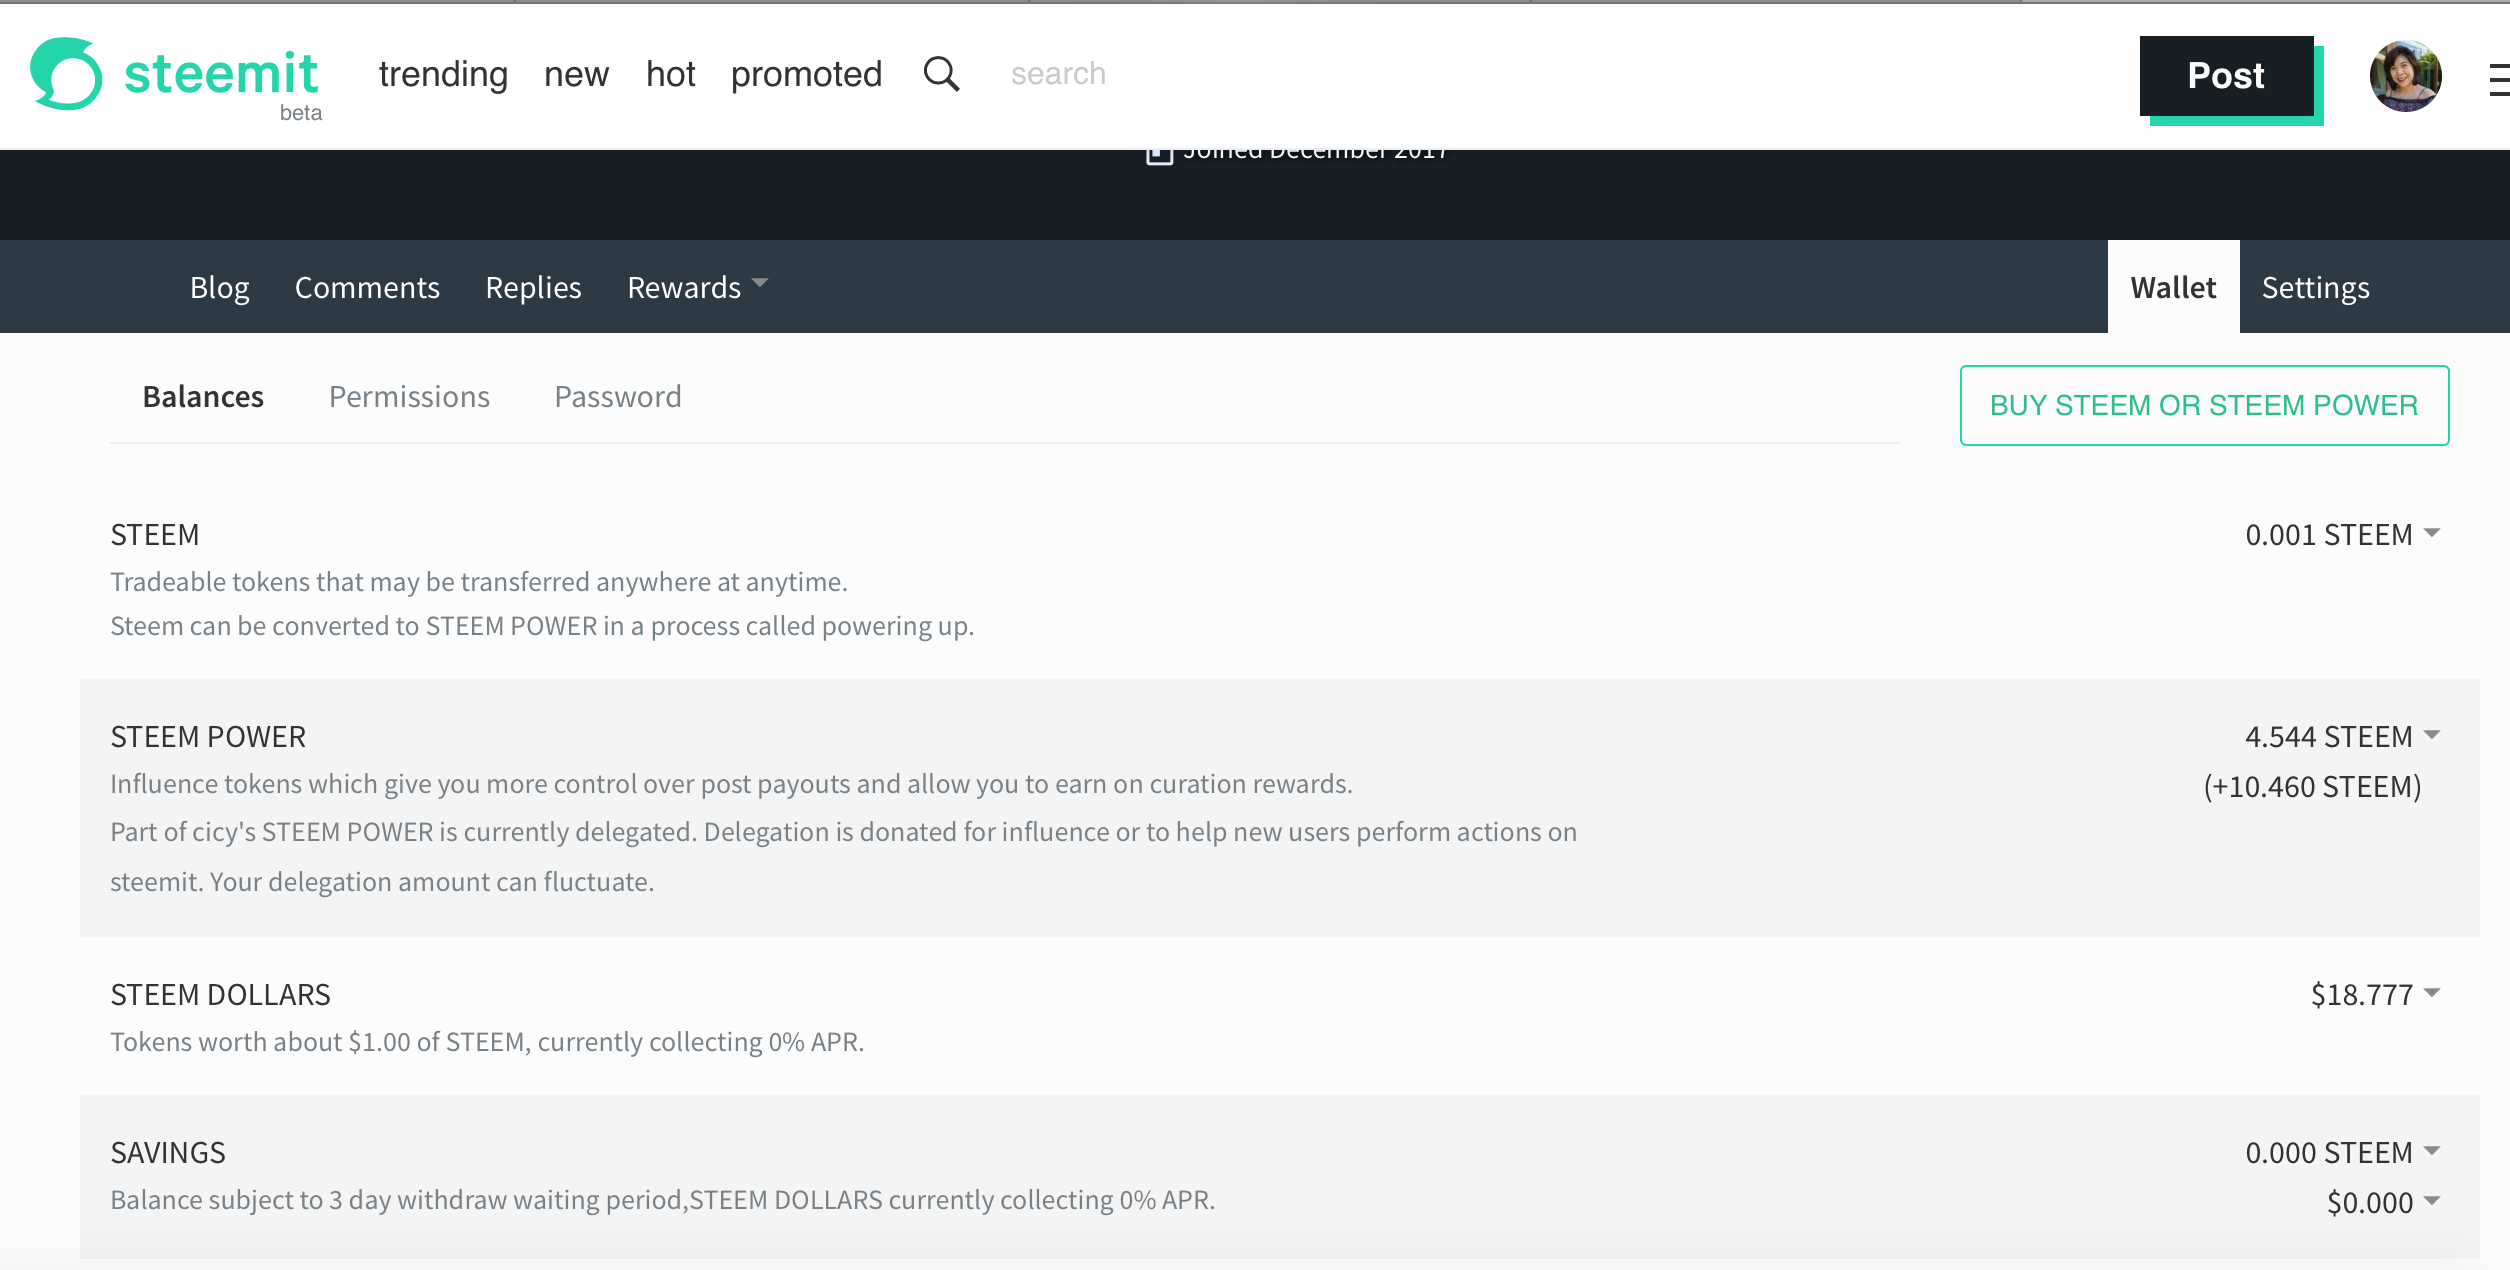The width and height of the screenshot is (2510, 1270).
Task: Click the Steemit logo icon
Action: coord(66,73)
